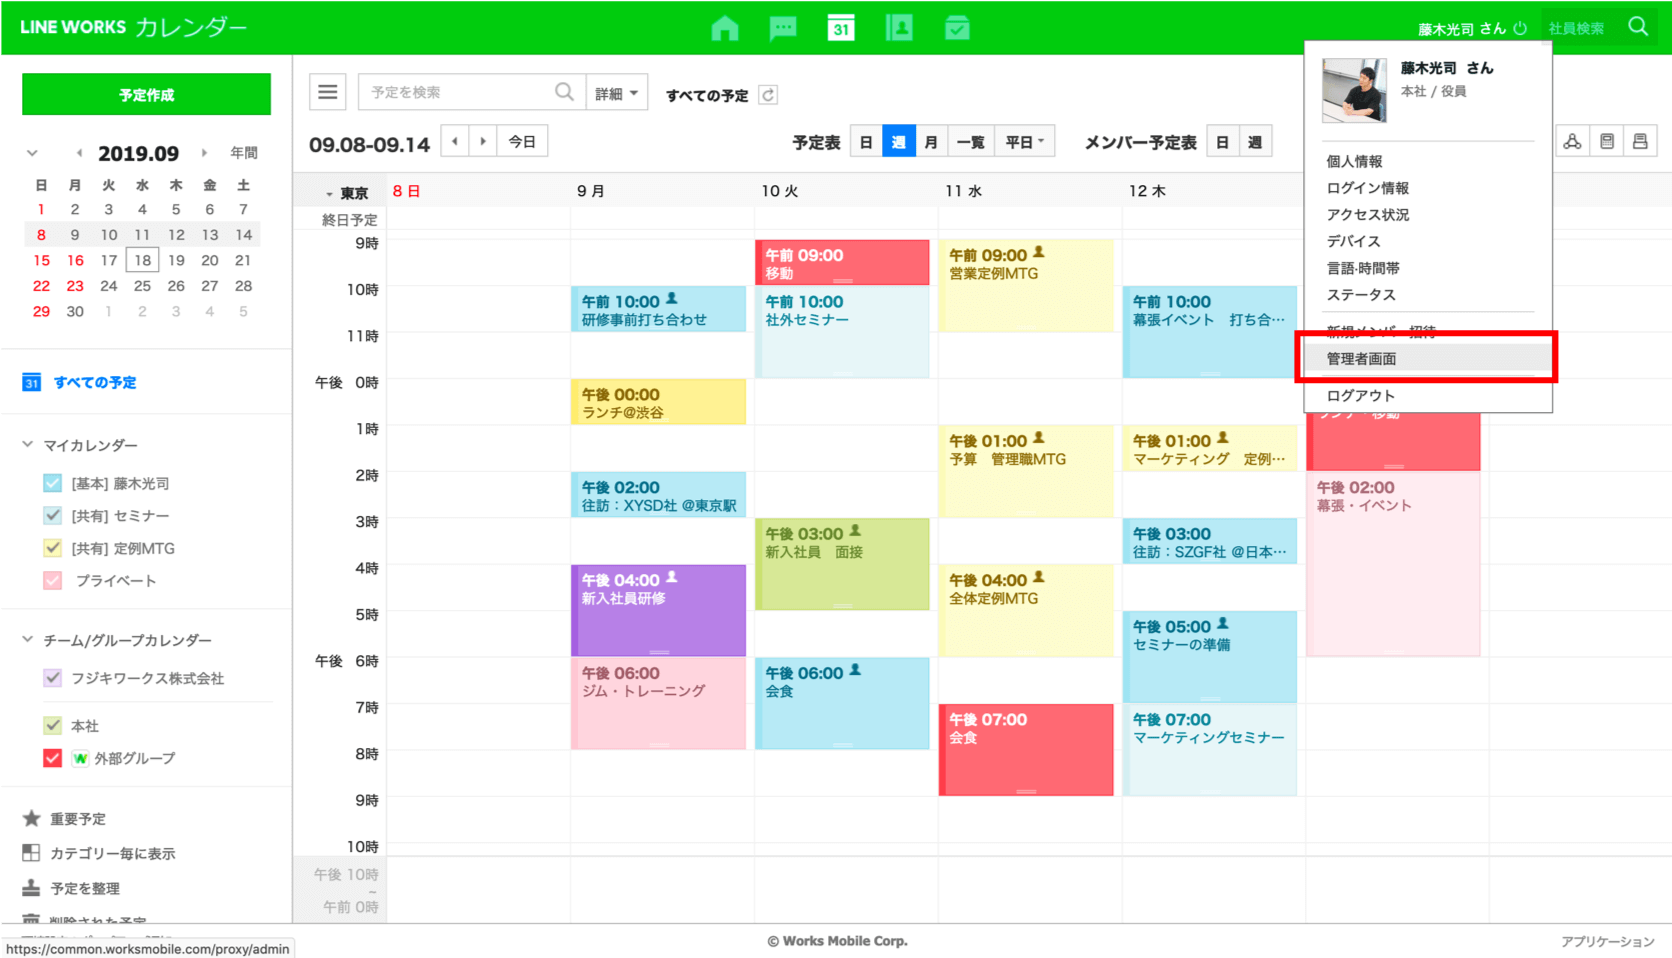The width and height of the screenshot is (1672, 958).
Task: Choose ログアウト from the user menu
Action: (x=1360, y=396)
